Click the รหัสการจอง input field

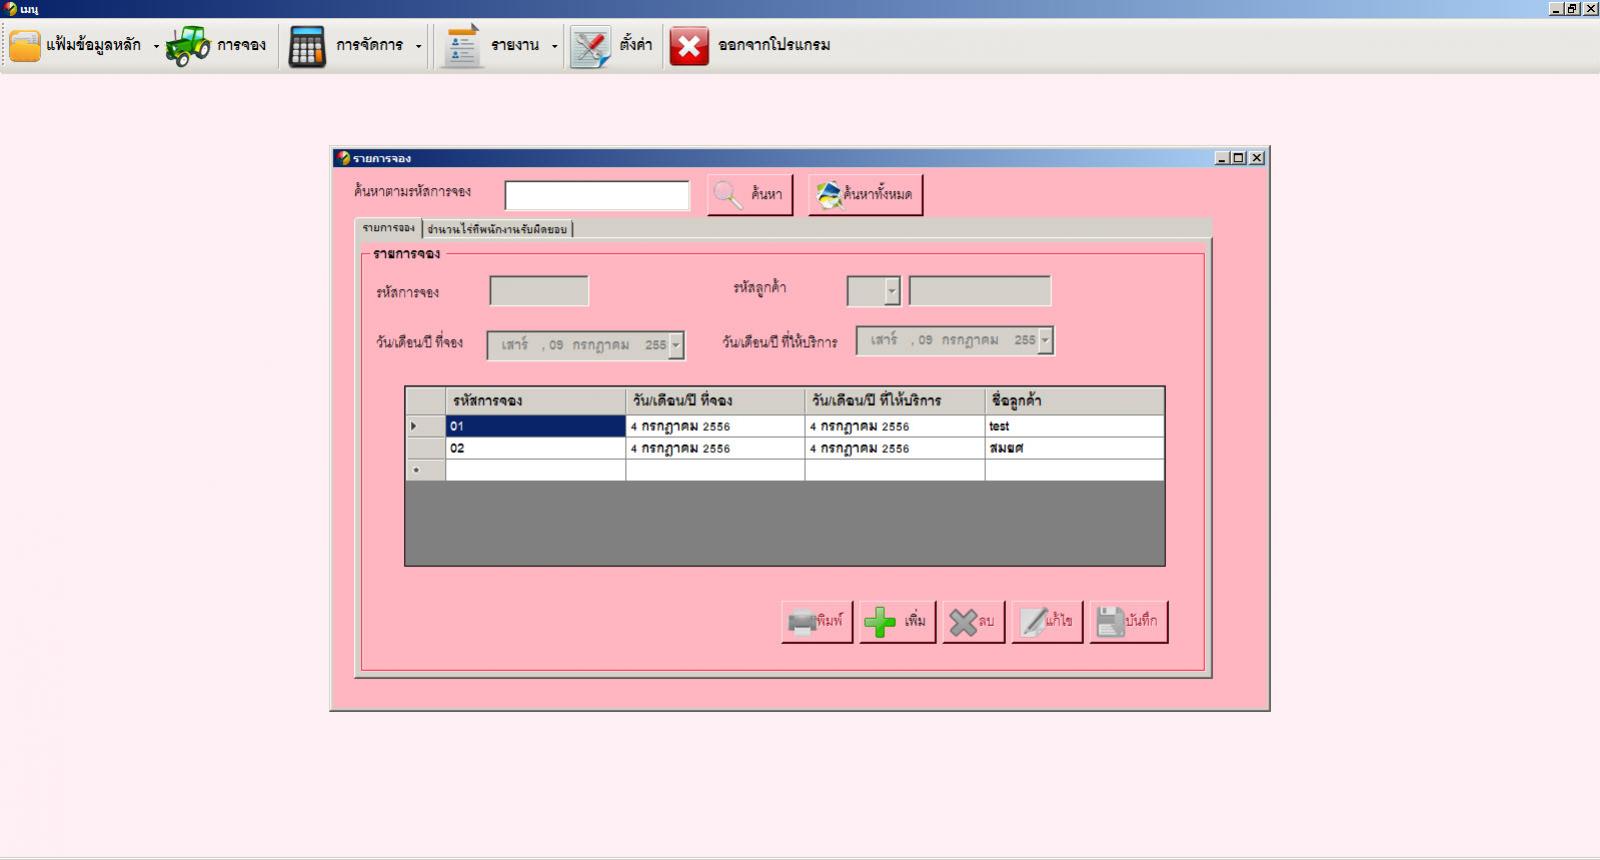[x=539, y=291]
